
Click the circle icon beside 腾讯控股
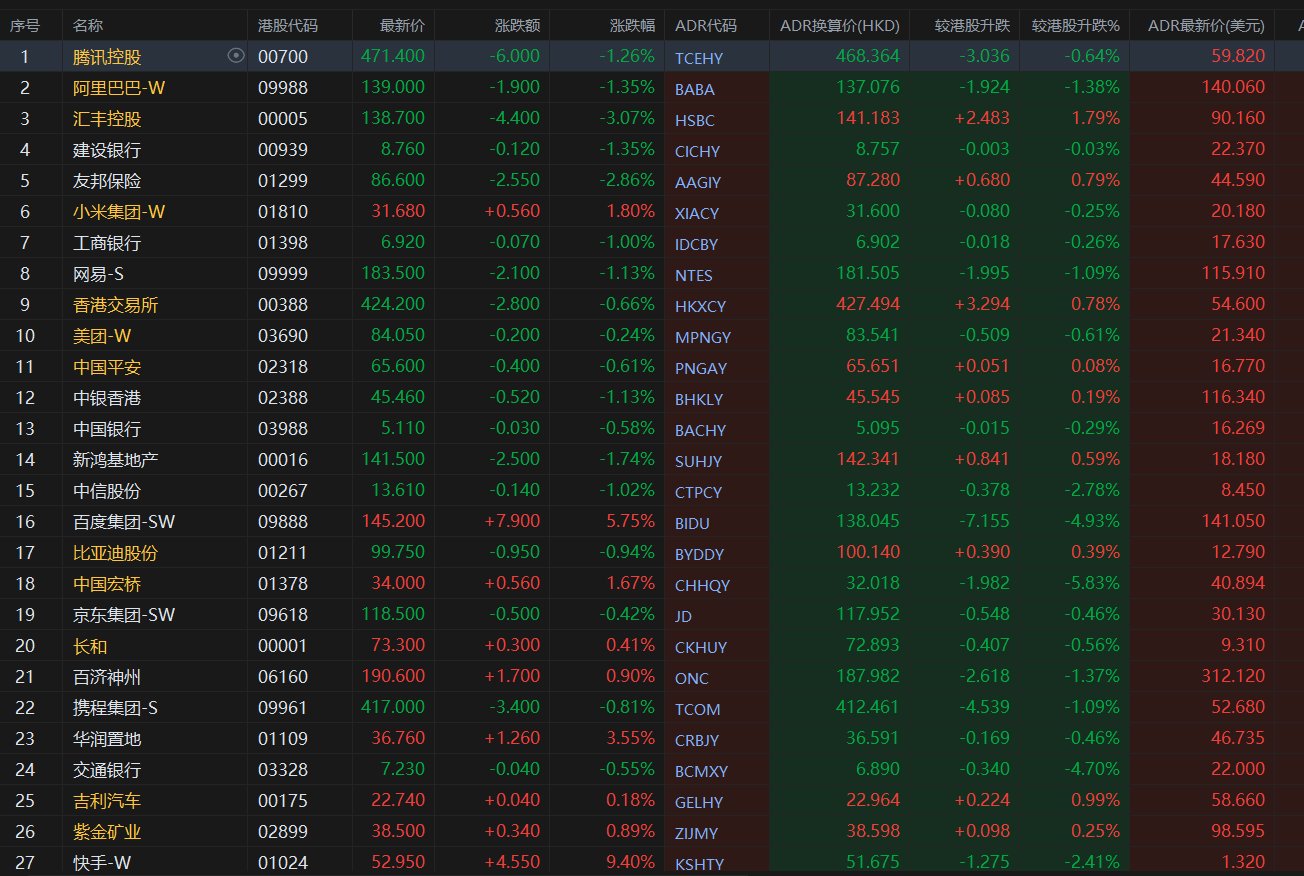(236, 56)
